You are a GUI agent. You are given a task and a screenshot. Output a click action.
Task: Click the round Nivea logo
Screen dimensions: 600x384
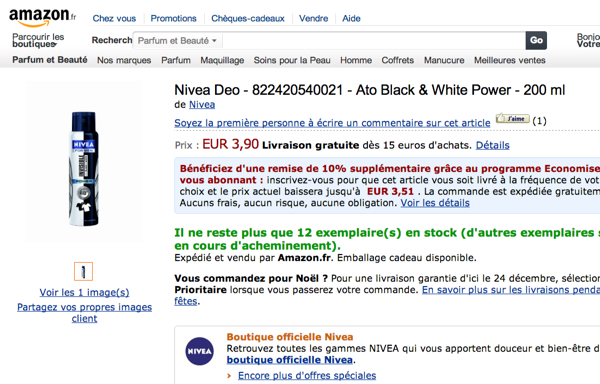tap(199, 351)
